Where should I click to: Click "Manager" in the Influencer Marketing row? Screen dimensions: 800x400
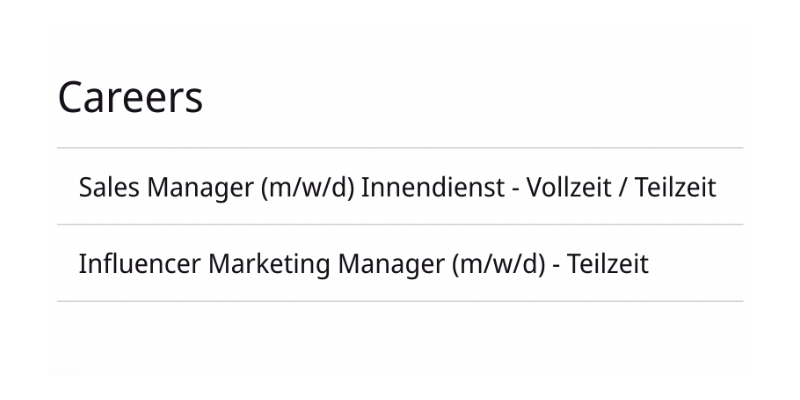(x=392, y=264)
